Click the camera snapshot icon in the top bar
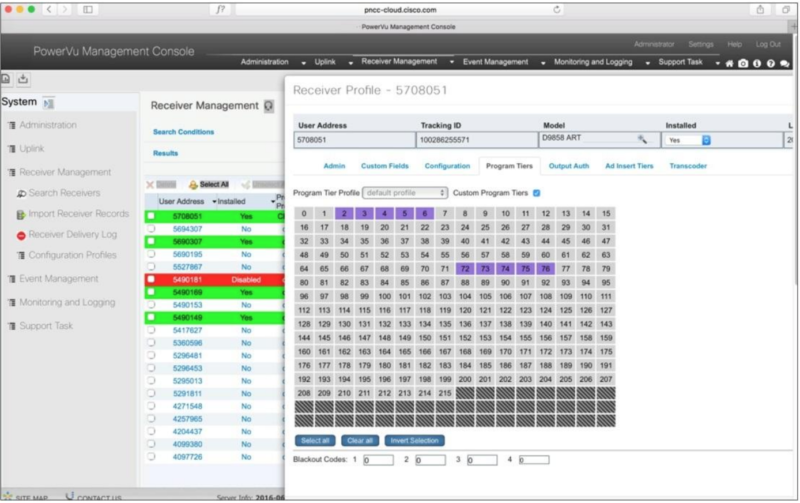 743,63
